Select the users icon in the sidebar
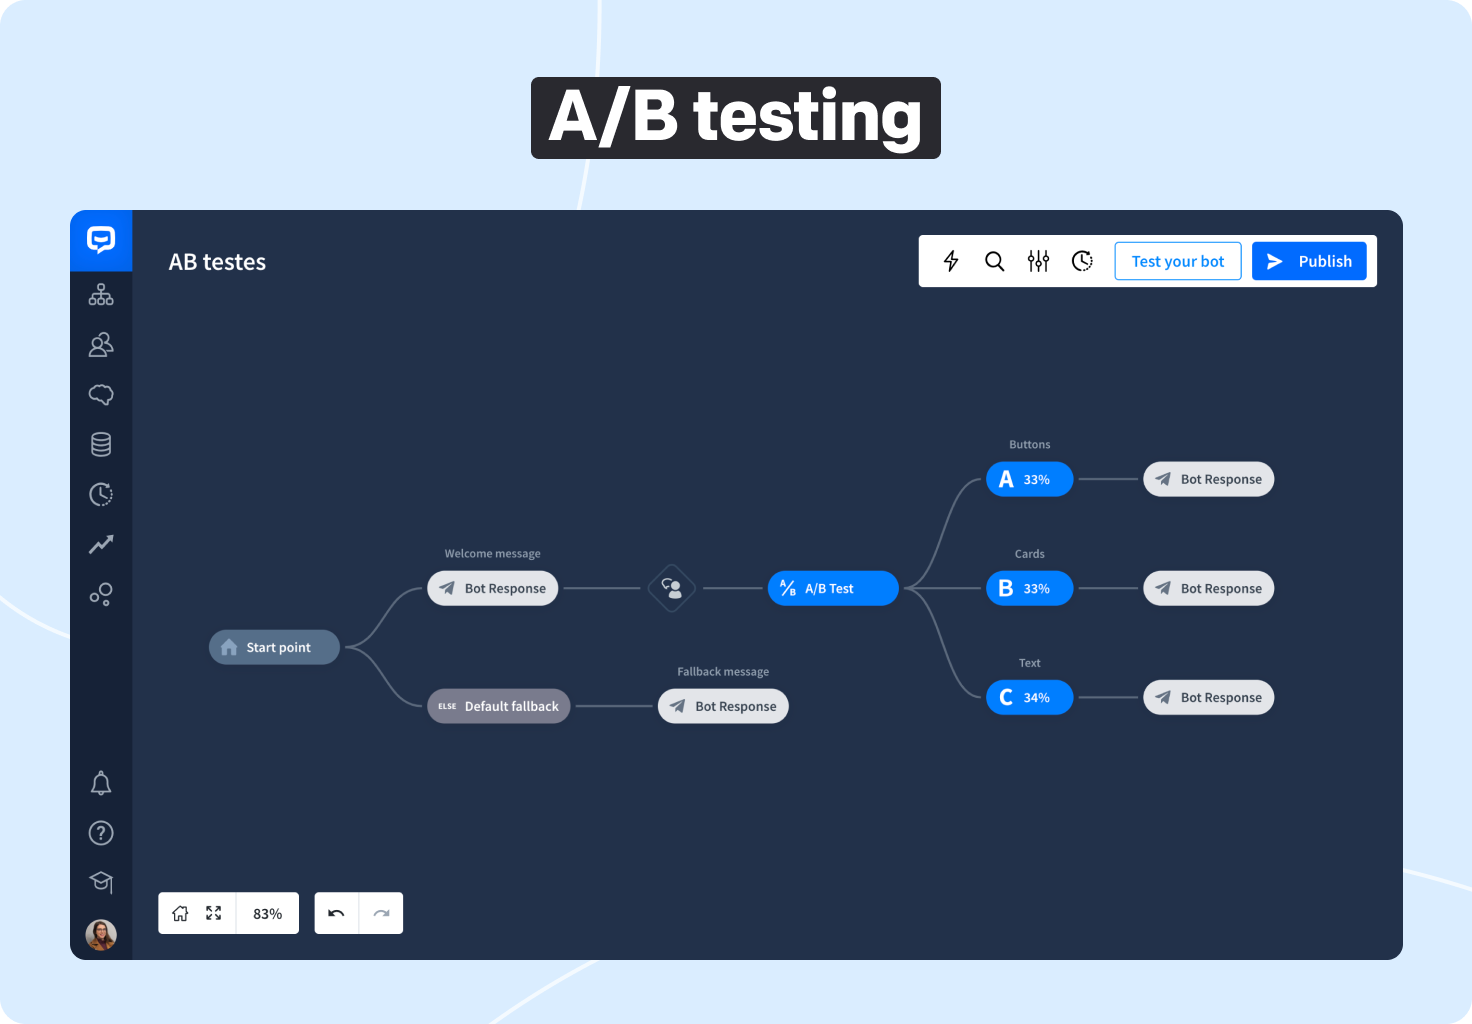This screenshot has width=1472, height=1024. click(100, 344)
